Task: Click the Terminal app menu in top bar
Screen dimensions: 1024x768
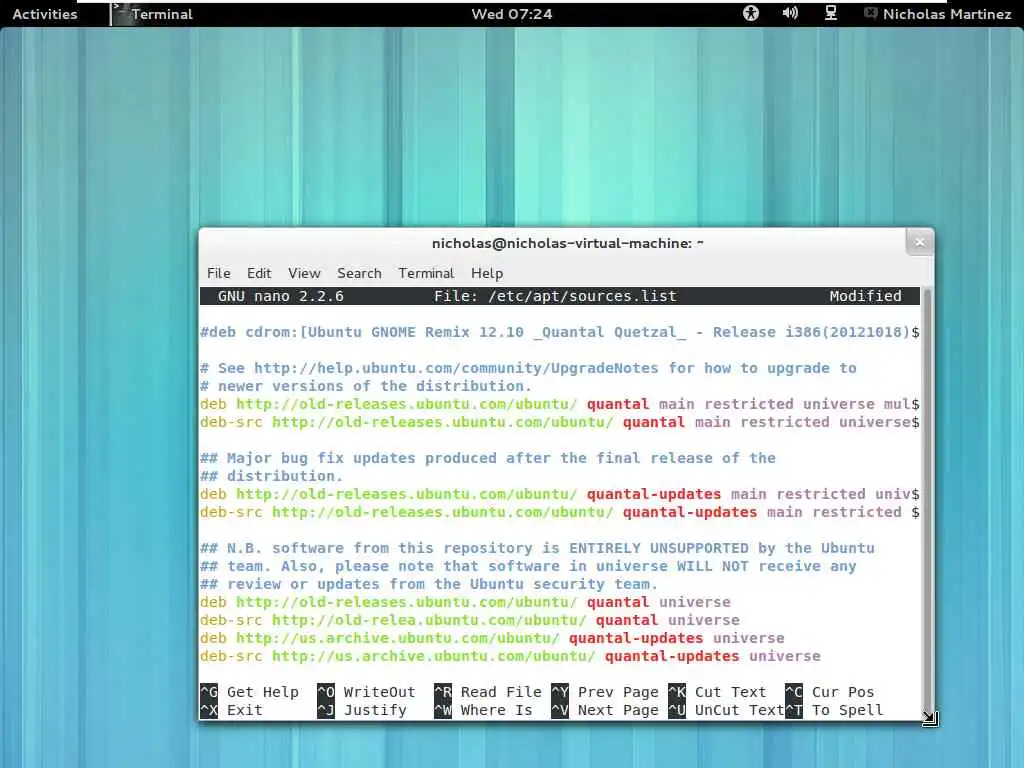Action: click(152, 14)
